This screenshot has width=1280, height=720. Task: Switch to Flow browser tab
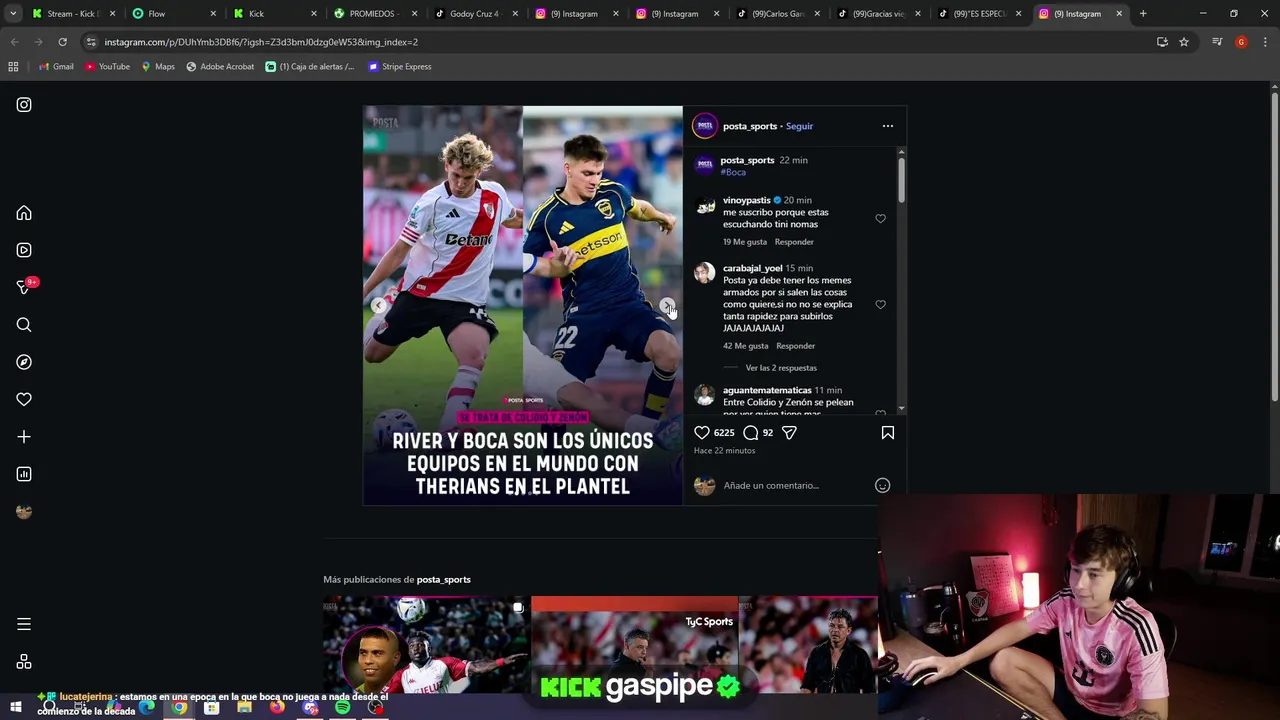point(172,14)
